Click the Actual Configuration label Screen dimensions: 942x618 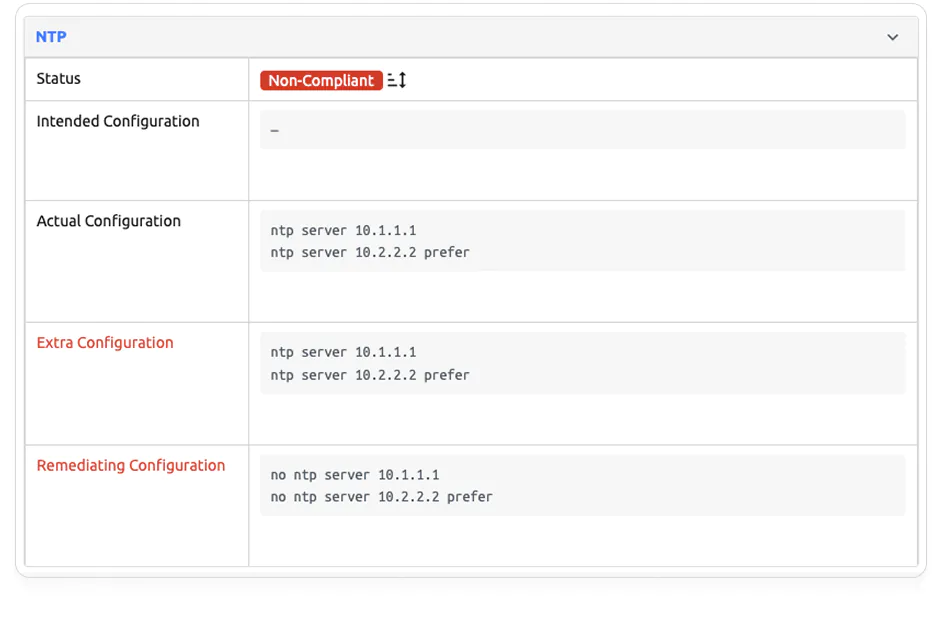coord(109,222)
